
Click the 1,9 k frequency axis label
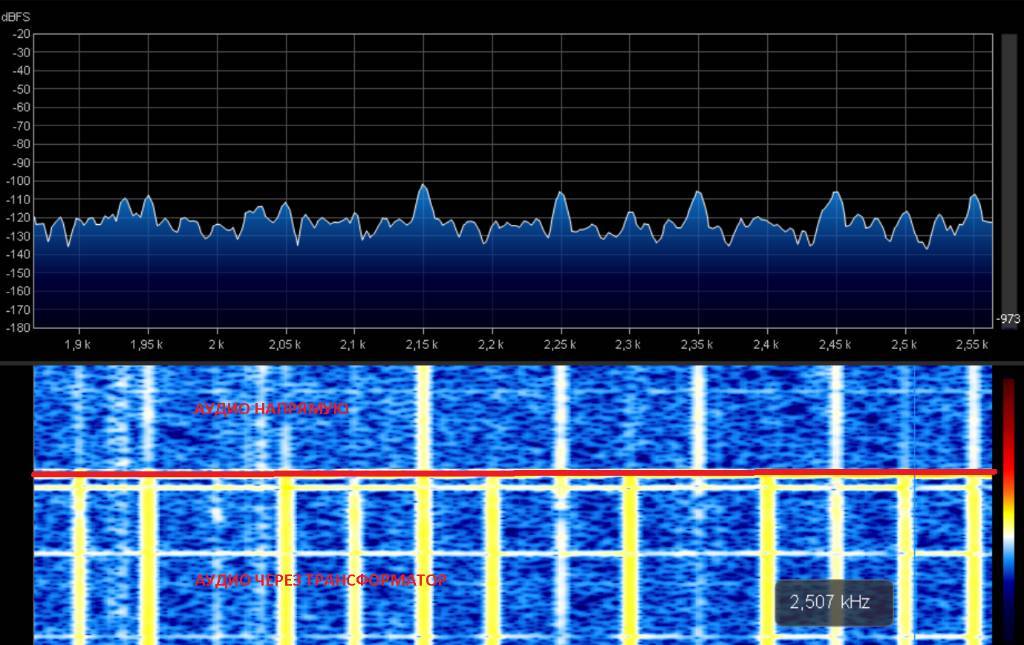click(x=78, y=345)
